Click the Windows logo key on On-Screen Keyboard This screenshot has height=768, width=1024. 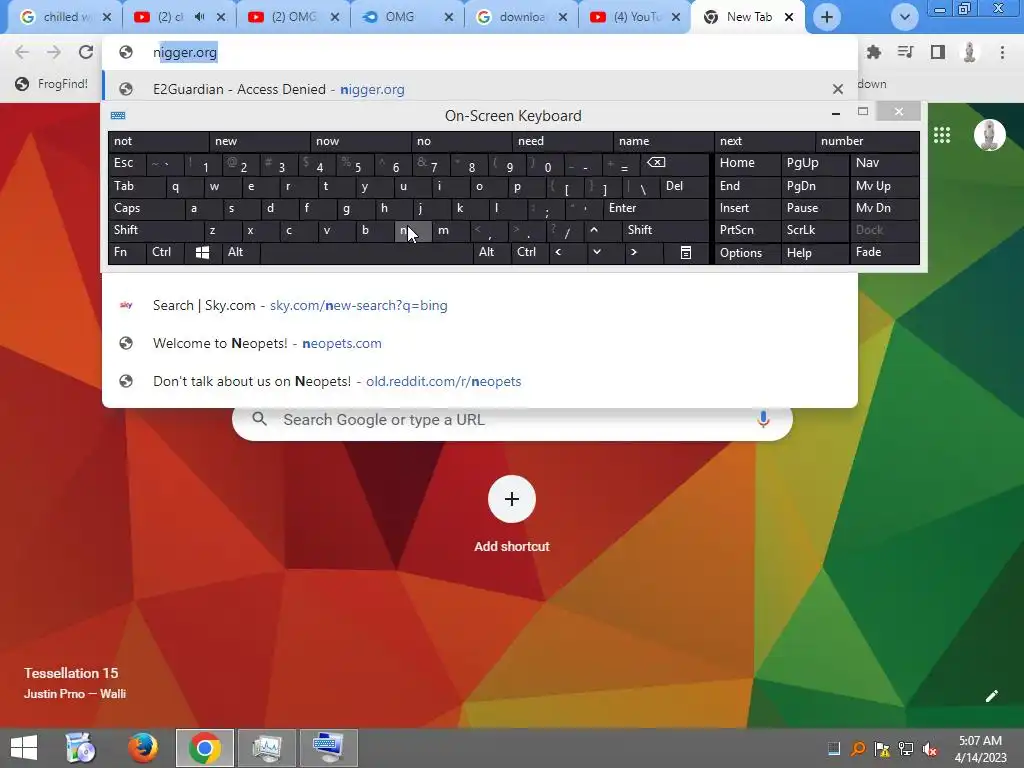click(202, 253)
